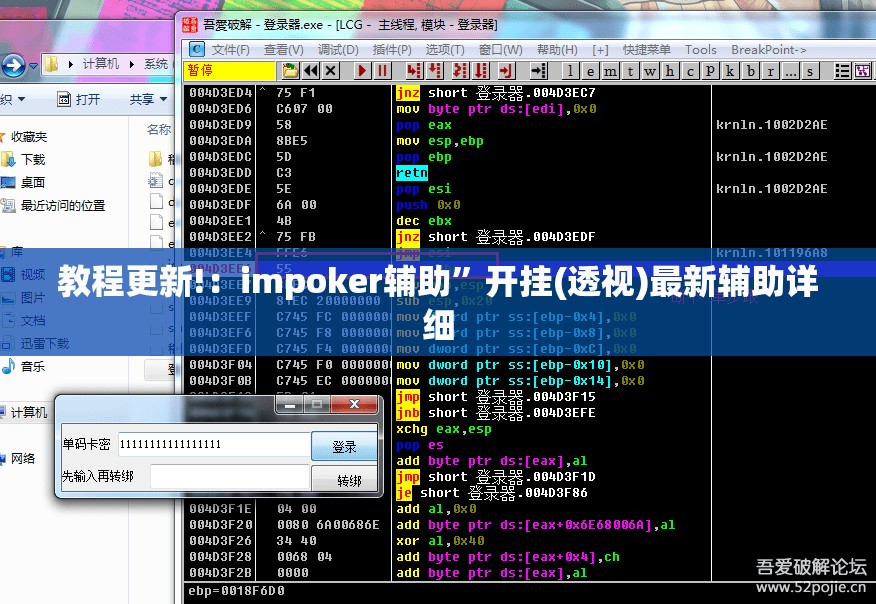Open the 调试(D) menu
This screenshot has width=876, height=604.
pyautogui.click(x=338, y=50)
